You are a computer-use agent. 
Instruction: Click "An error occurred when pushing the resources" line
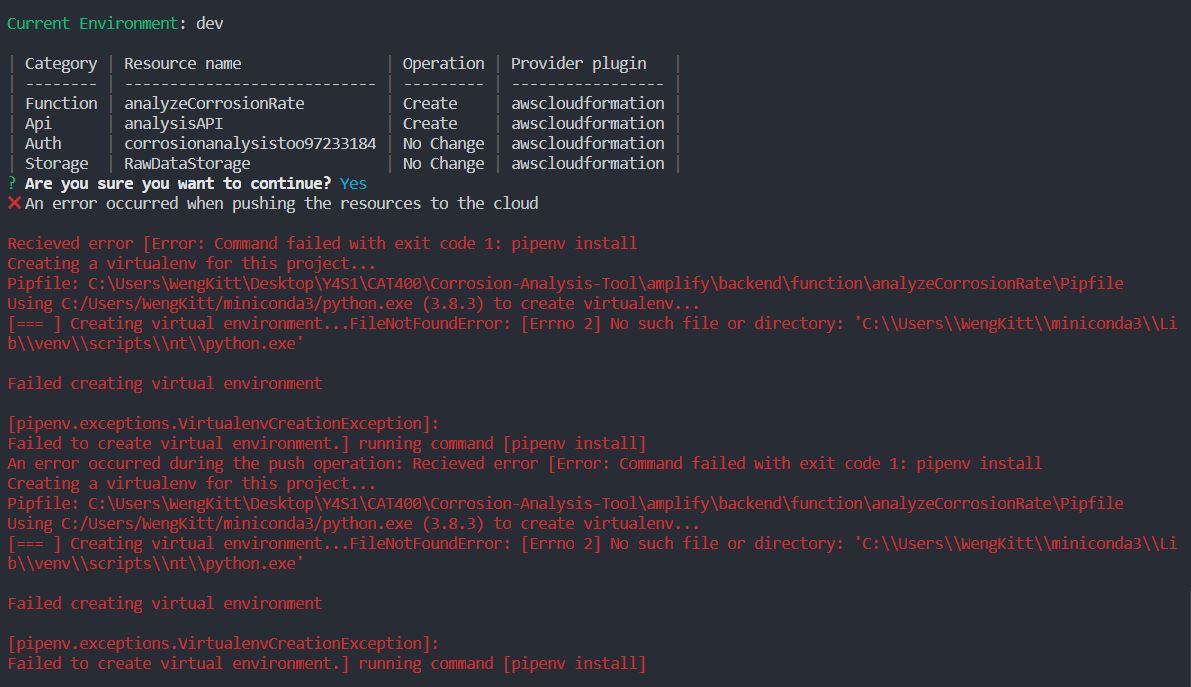pyautogui.click(x=281, y=204)
